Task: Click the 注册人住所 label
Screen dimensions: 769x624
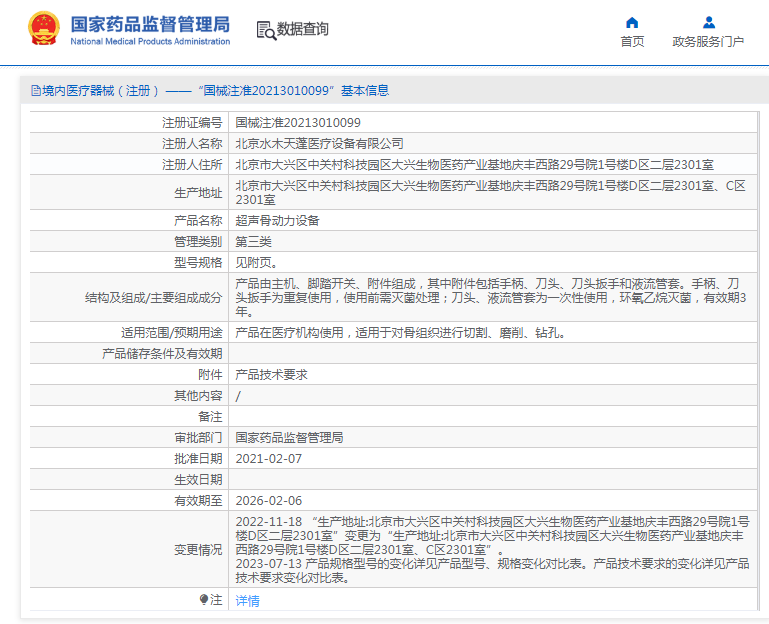Action: tap(192, 165)
